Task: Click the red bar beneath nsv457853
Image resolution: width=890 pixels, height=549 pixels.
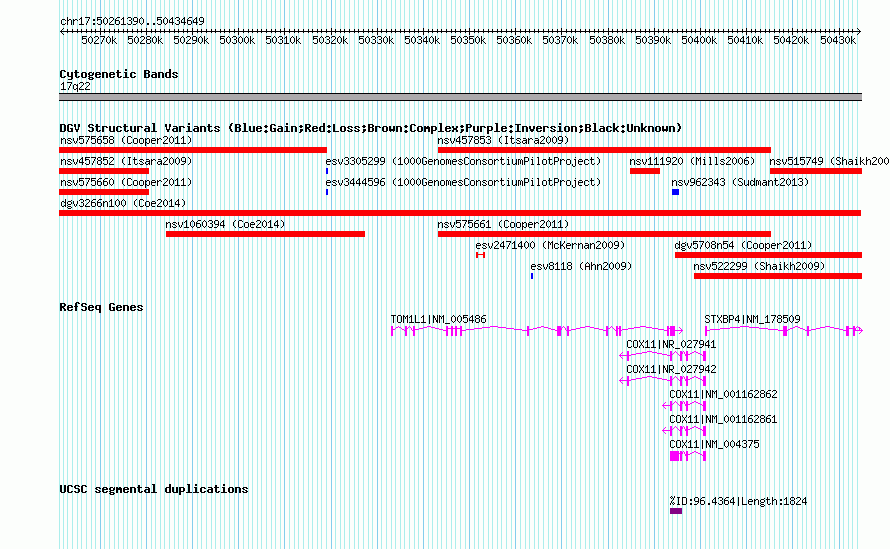Action: (x=604, y=150)
